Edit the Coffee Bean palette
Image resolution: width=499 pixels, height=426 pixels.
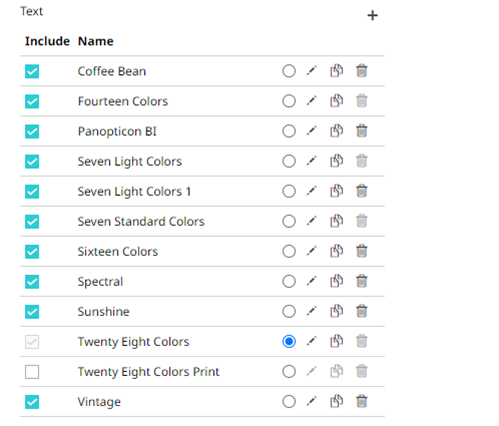pyautogui.click(x=311, y=71)
